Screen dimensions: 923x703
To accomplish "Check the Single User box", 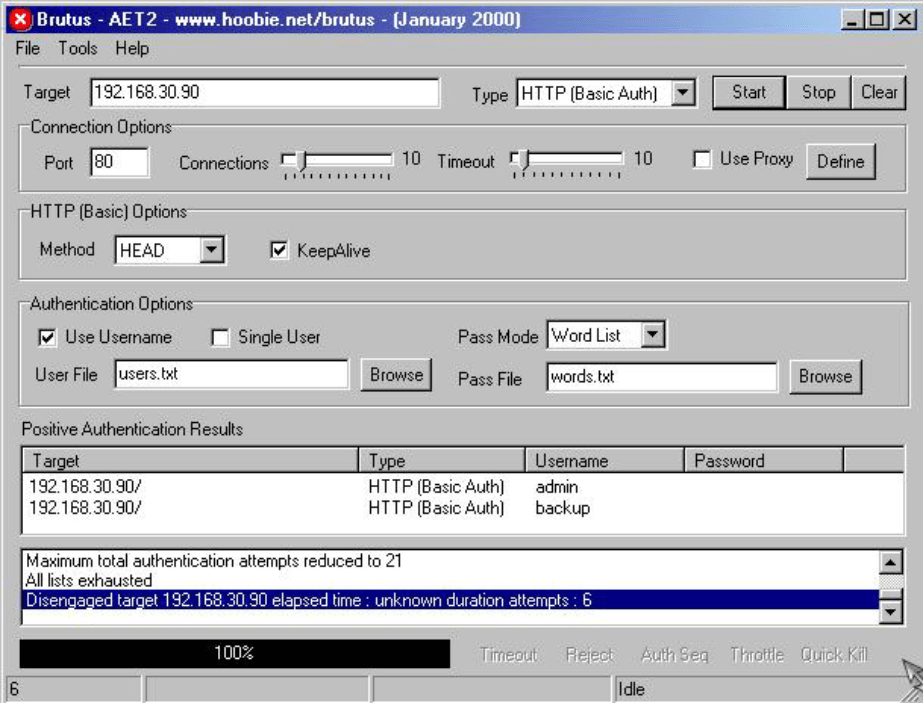I will 220,338.
